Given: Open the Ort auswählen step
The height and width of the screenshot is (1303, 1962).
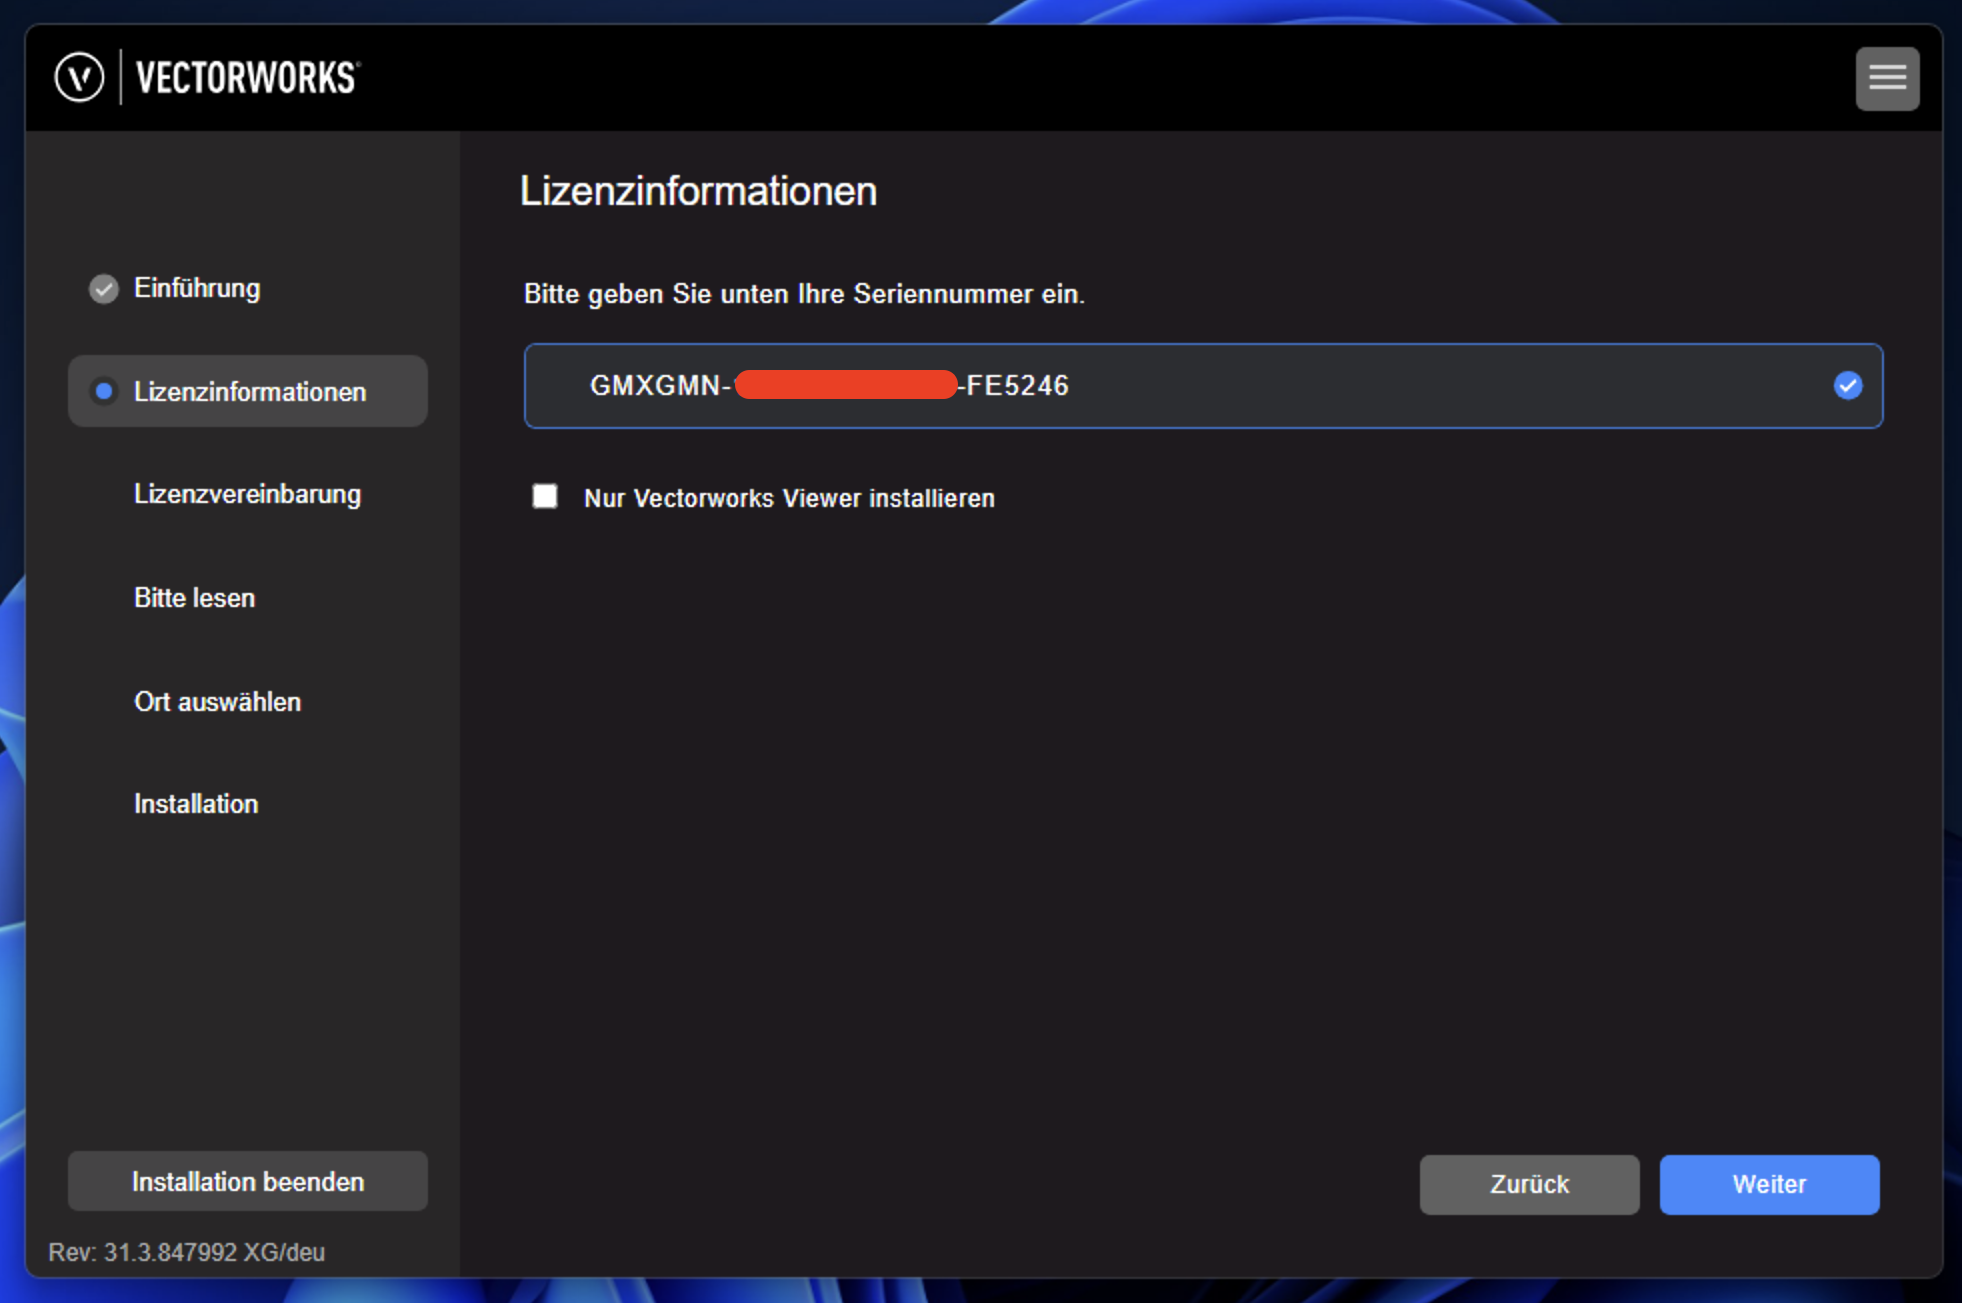Looking at the screenshot, I should [x=217, y=702].
